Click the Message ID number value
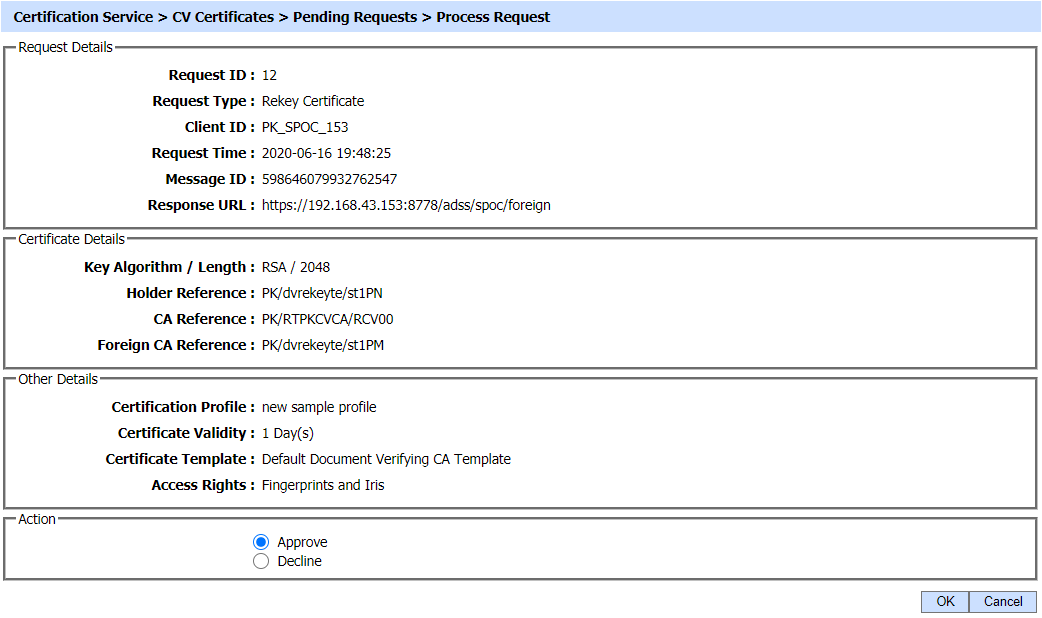Image resolution: width=1042 pixels, height=618 pixels. (329, 179)
